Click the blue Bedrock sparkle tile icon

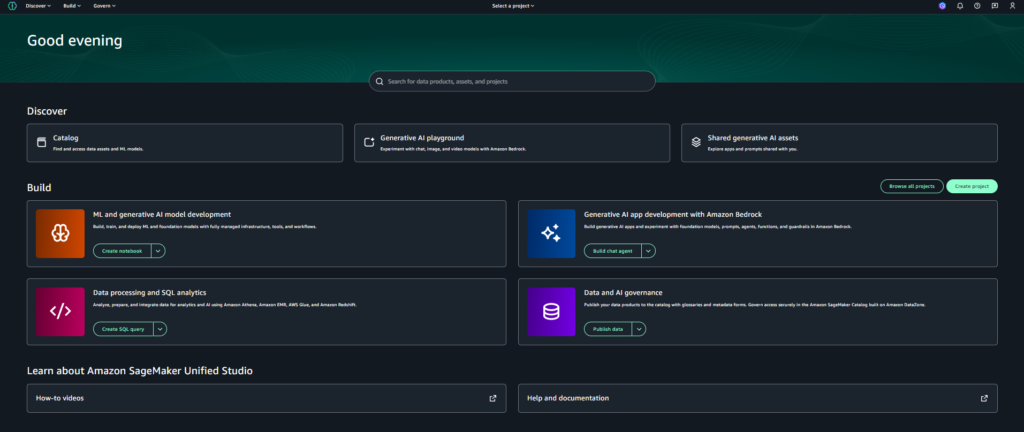[551, 234]
